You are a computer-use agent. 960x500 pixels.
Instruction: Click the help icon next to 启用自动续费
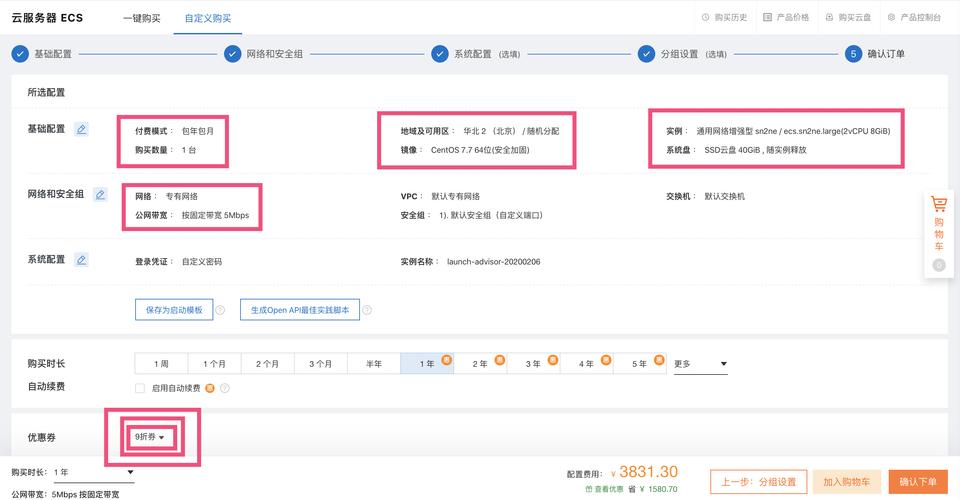[x=225, y=388]
